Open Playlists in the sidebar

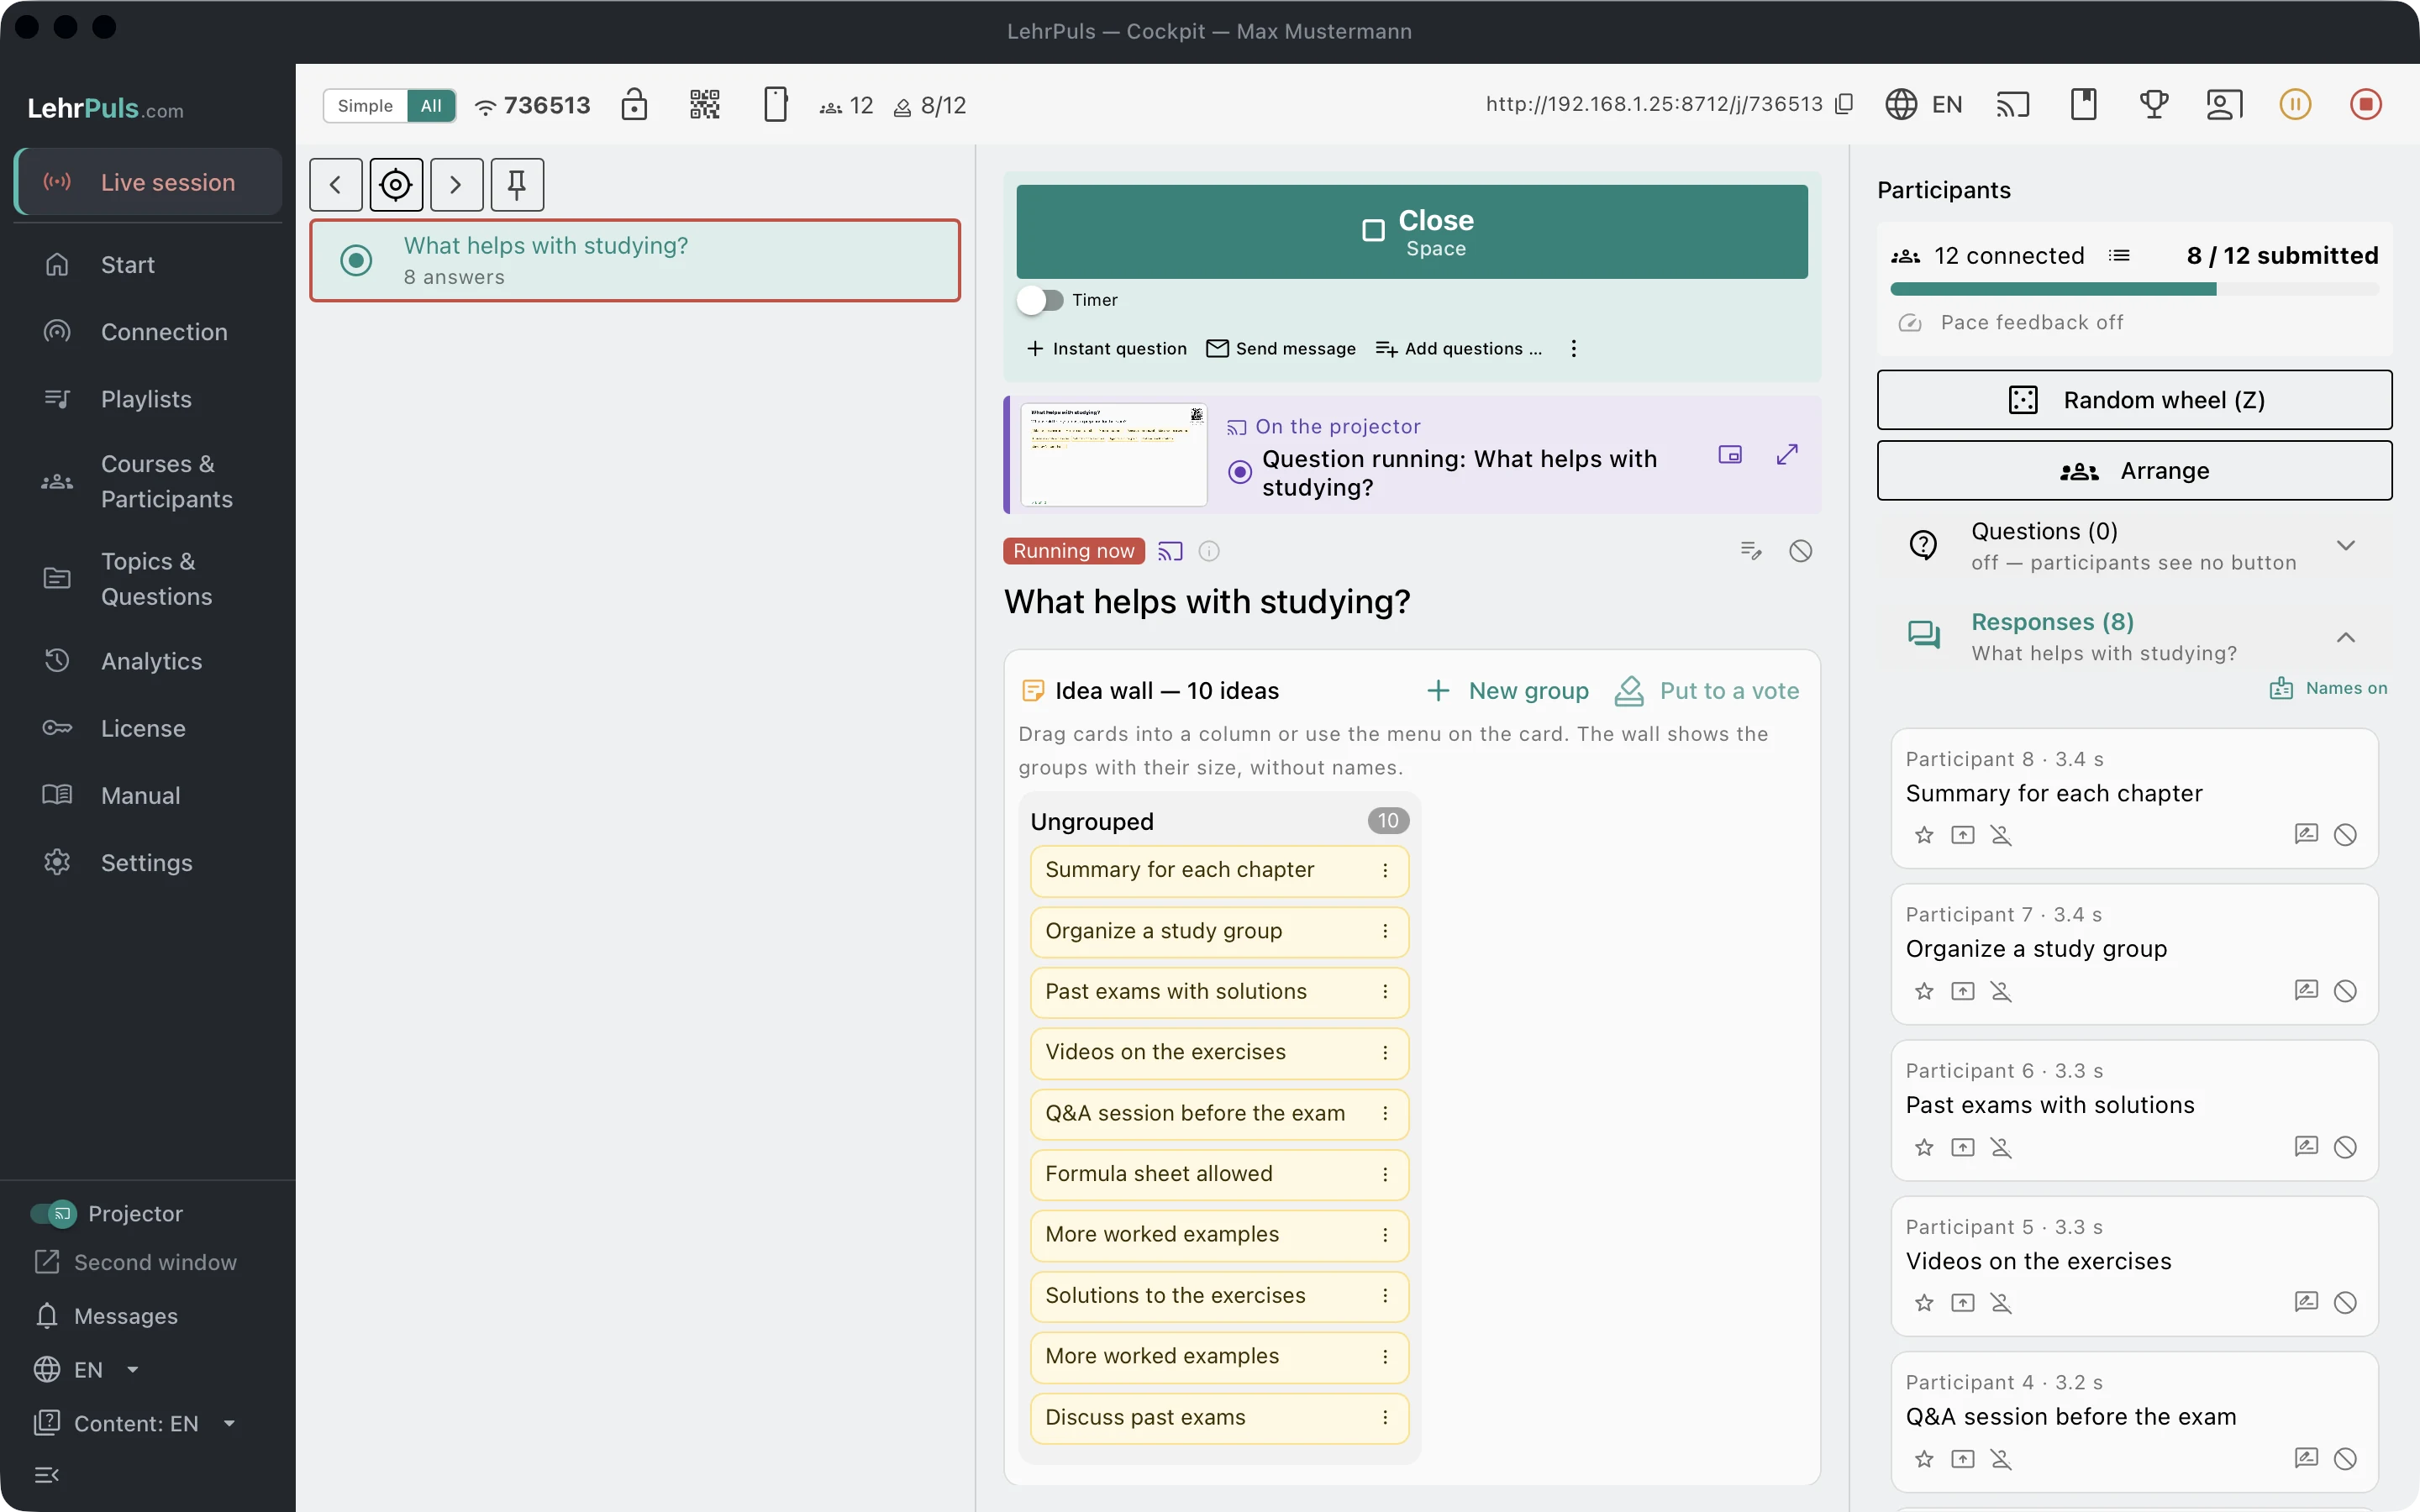148,399
